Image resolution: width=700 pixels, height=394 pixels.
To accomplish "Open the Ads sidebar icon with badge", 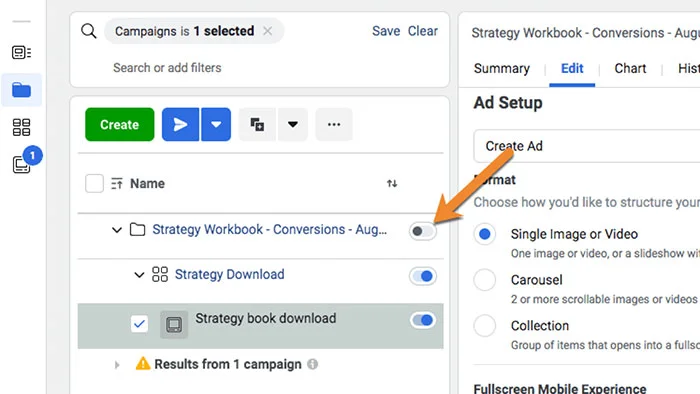I will tap(21, 165).
